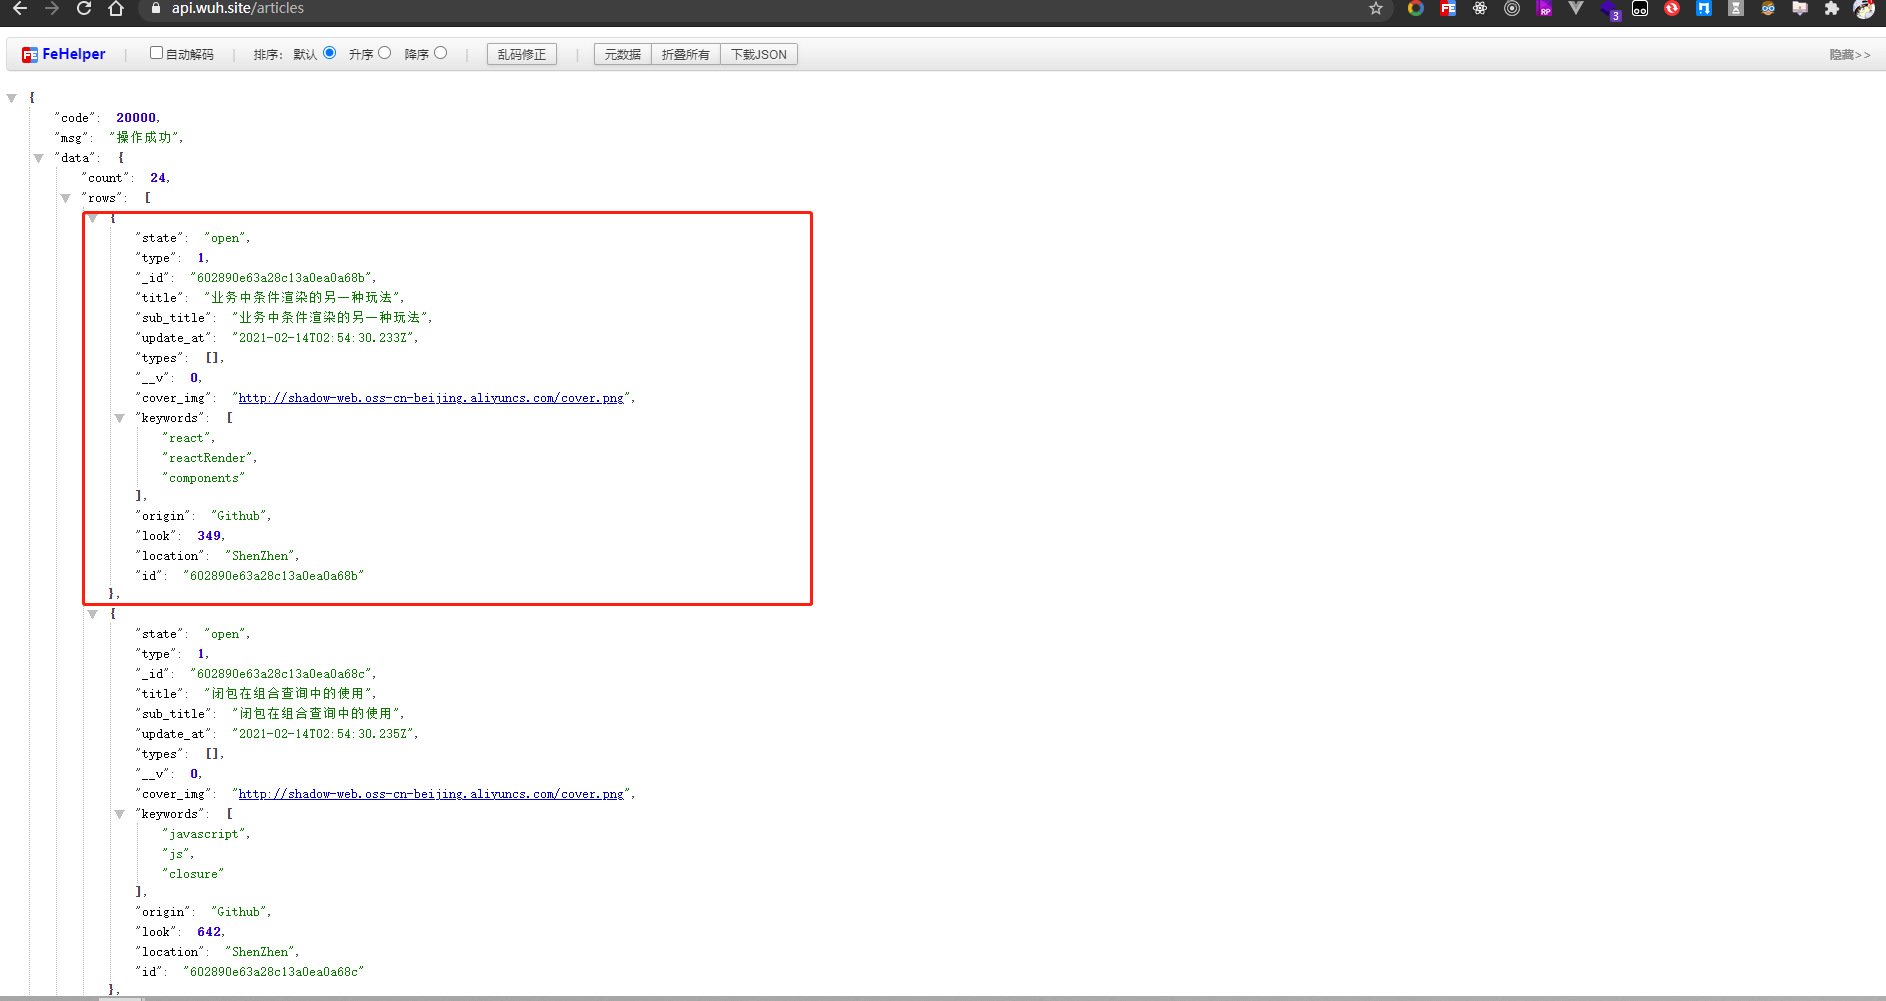
Task: Collapse the data object node
Action: tap(38, 157)
